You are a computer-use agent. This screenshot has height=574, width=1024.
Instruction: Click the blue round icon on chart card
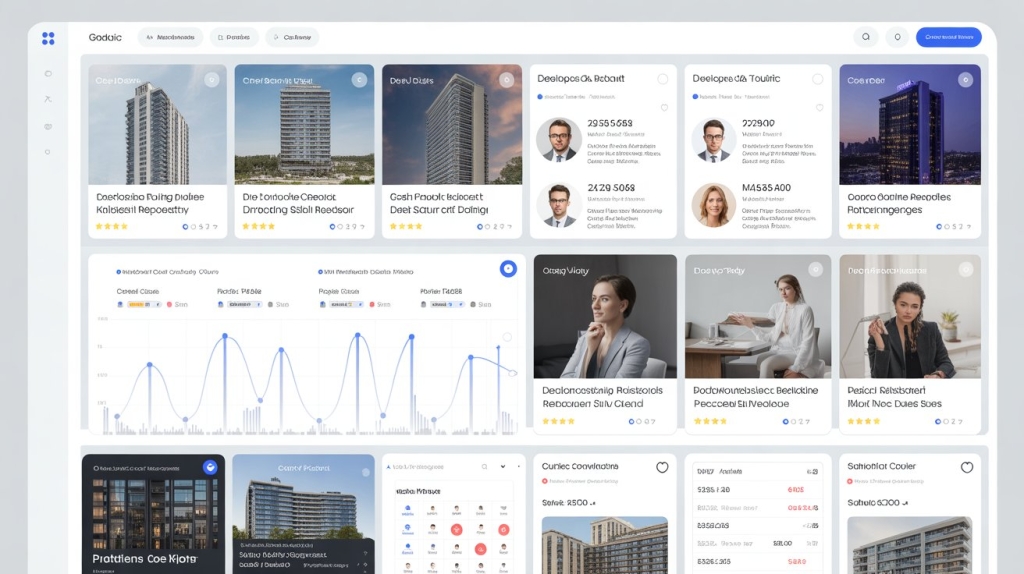[508, 268]
